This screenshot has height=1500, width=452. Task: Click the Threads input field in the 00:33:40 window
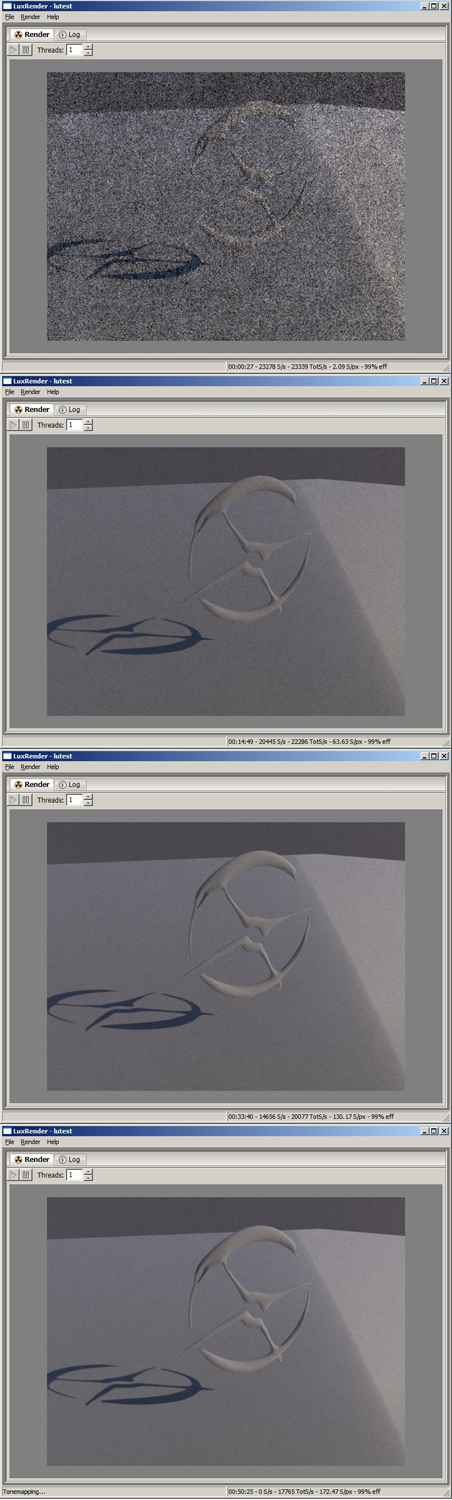point(75,800)
